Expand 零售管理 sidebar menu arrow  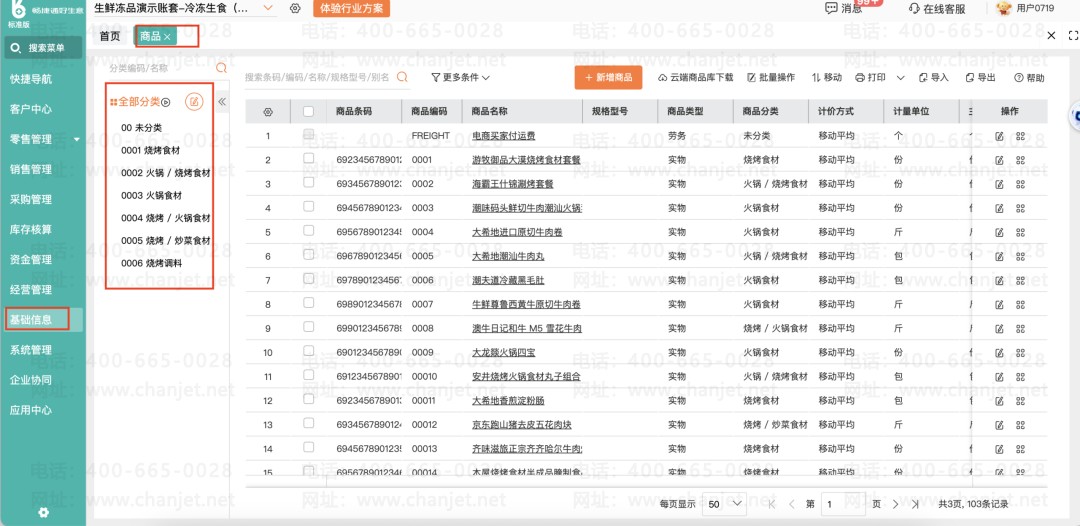(x=76, y=139)
